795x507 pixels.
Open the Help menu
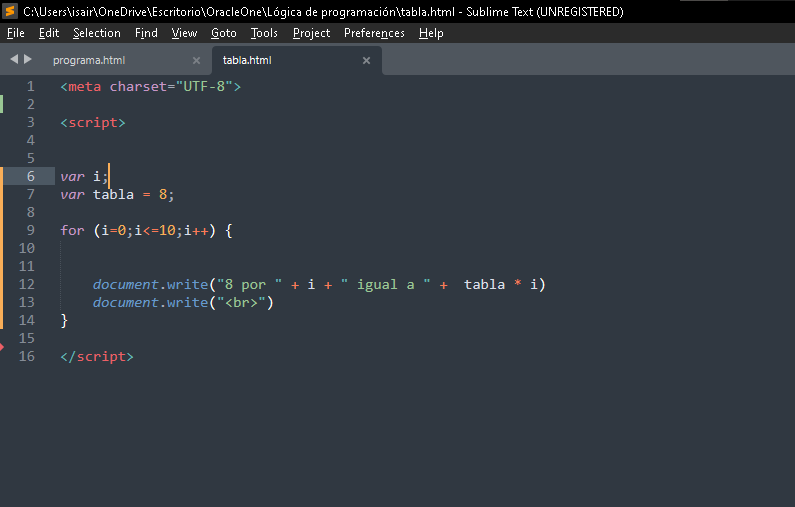coord(431,33)
